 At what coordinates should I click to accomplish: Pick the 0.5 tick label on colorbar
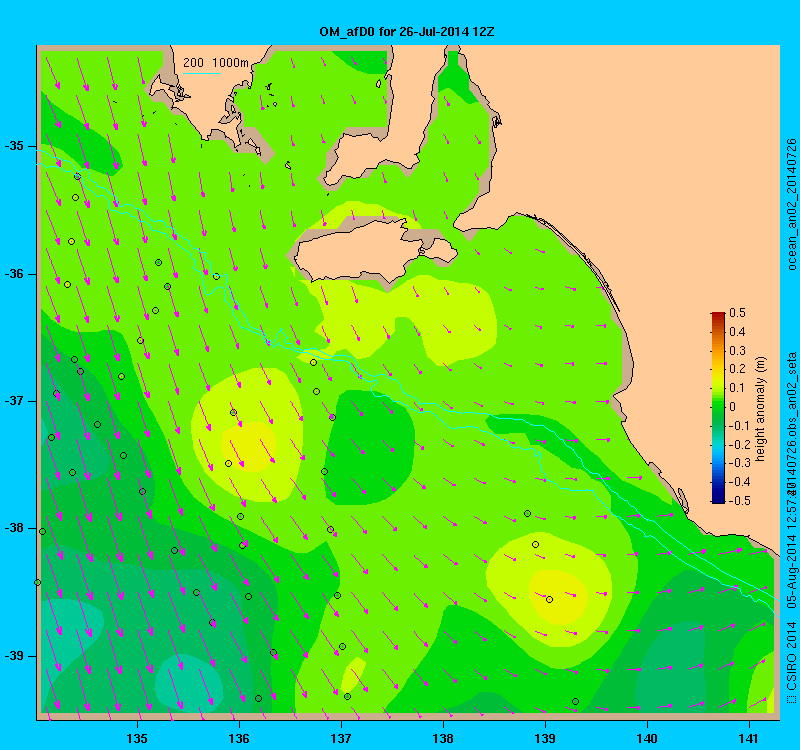pyautogui.click(x=738, y=313)
